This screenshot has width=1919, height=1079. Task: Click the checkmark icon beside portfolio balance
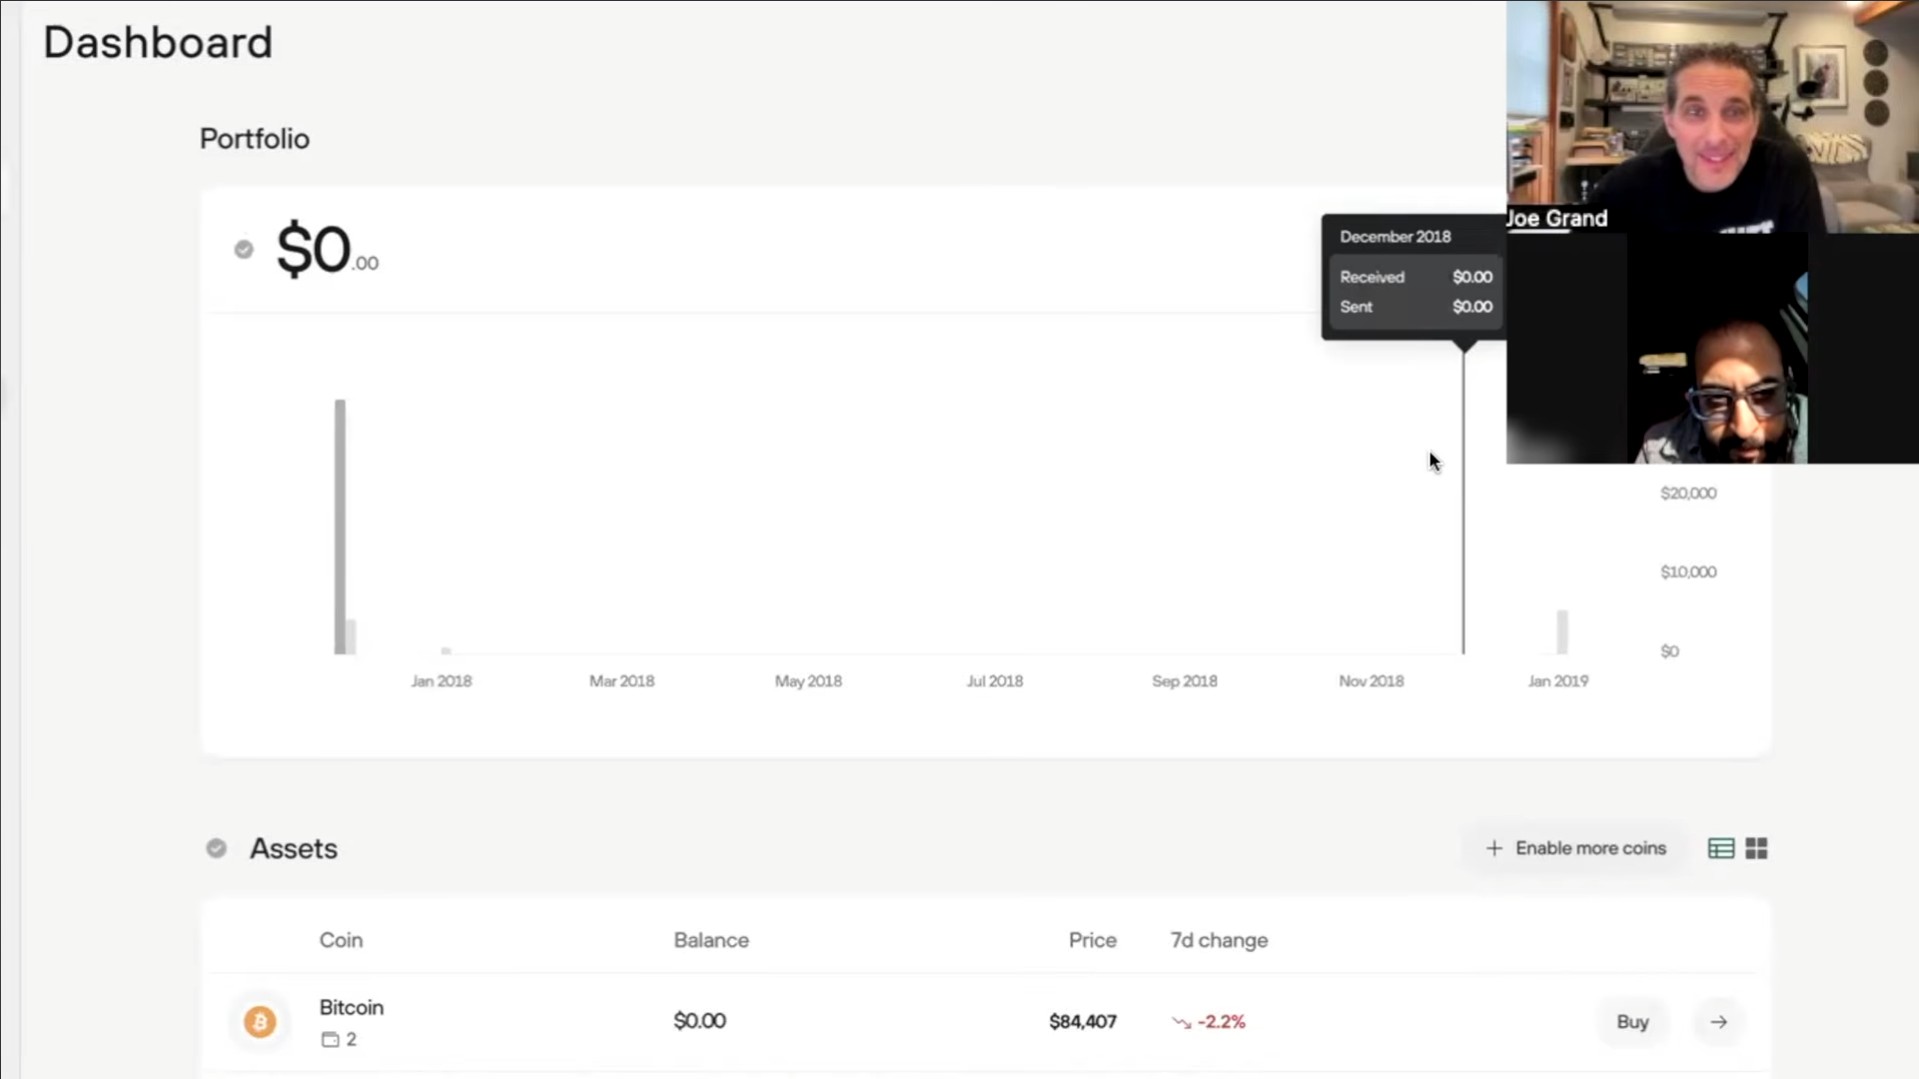point(244,249)
